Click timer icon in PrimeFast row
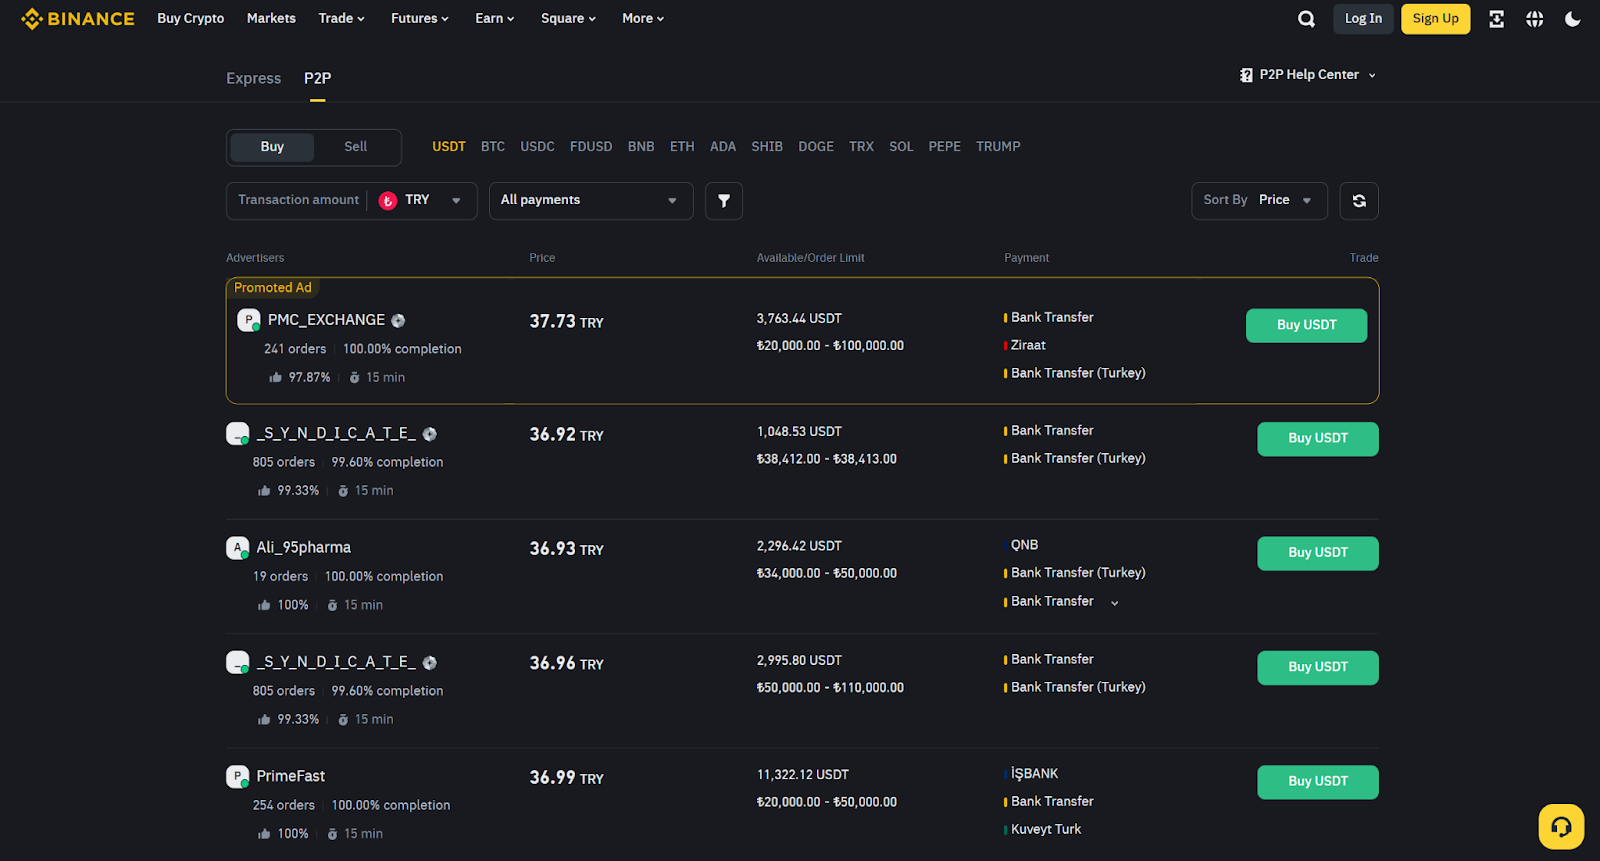This screenshot has height=861, width=1600. tap(332, 834)
